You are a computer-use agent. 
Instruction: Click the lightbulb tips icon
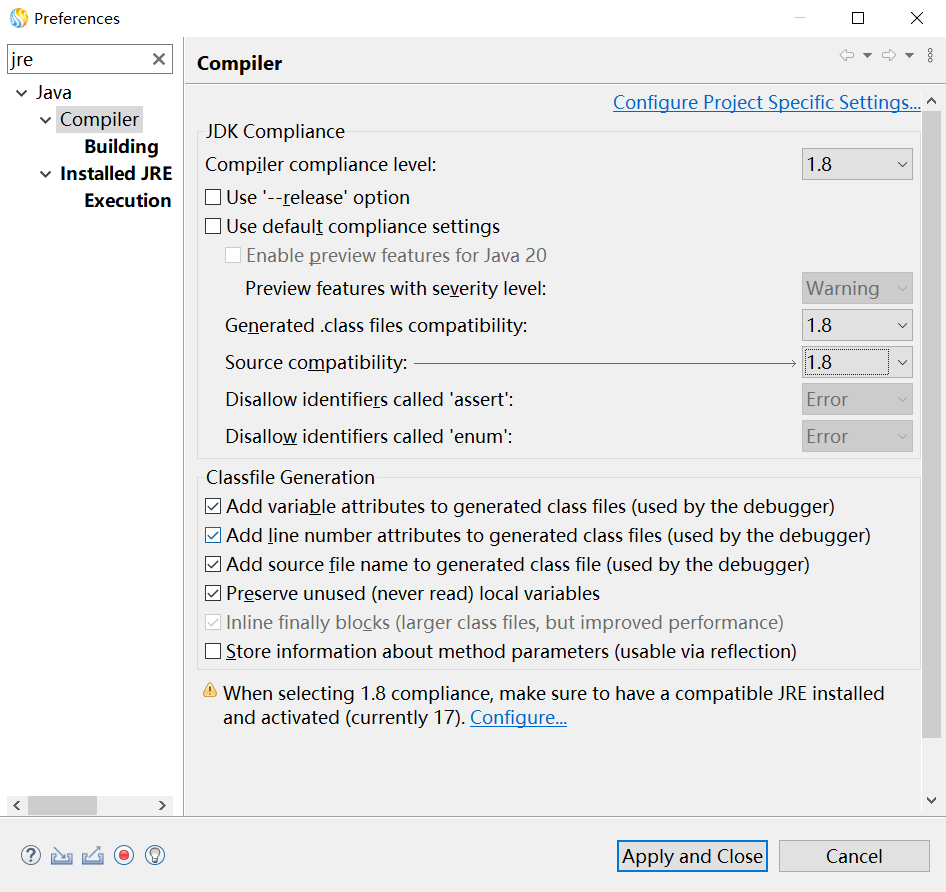click(x=155, y=855)
